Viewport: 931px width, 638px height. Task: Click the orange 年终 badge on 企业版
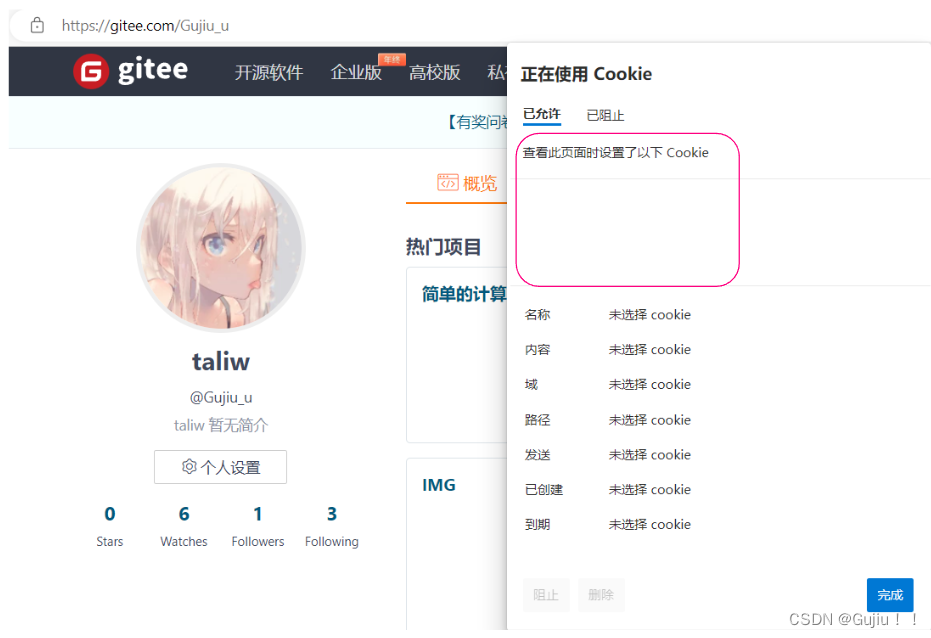point(392,59)
